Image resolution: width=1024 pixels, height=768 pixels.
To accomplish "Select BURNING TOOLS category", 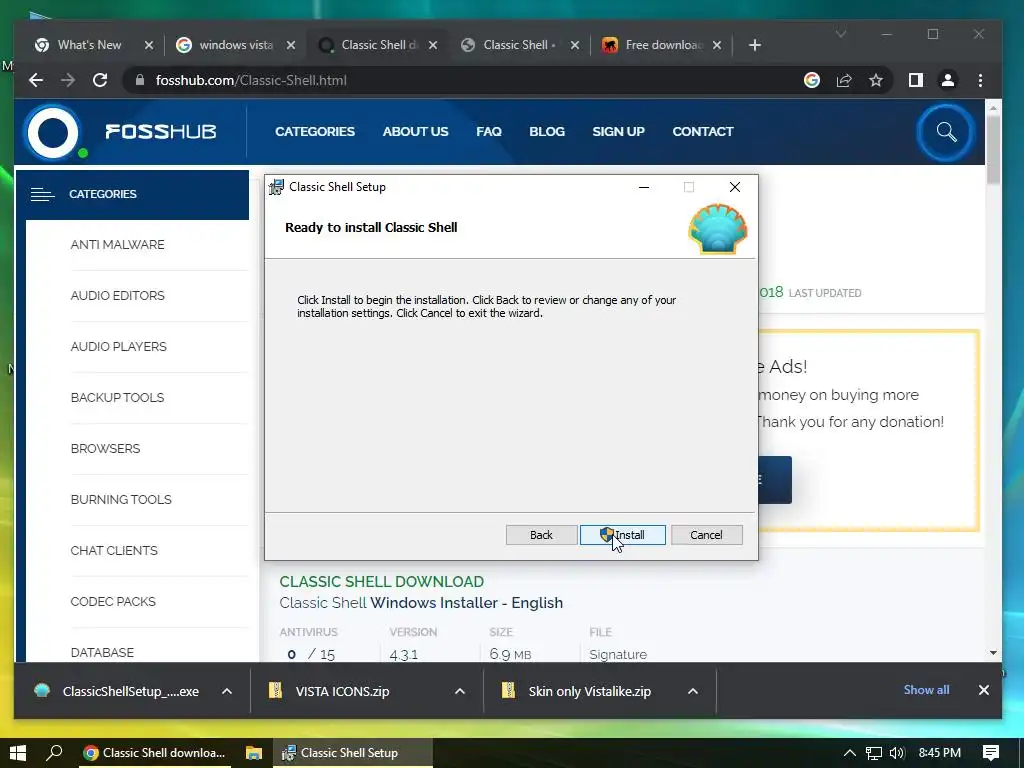I will coord(121,499).
